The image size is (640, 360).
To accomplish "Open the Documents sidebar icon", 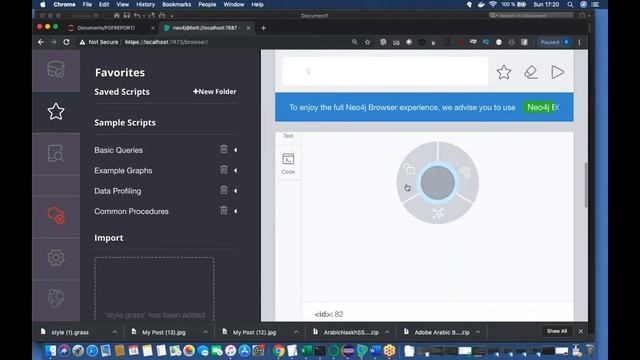I will (x=56, y=153).
